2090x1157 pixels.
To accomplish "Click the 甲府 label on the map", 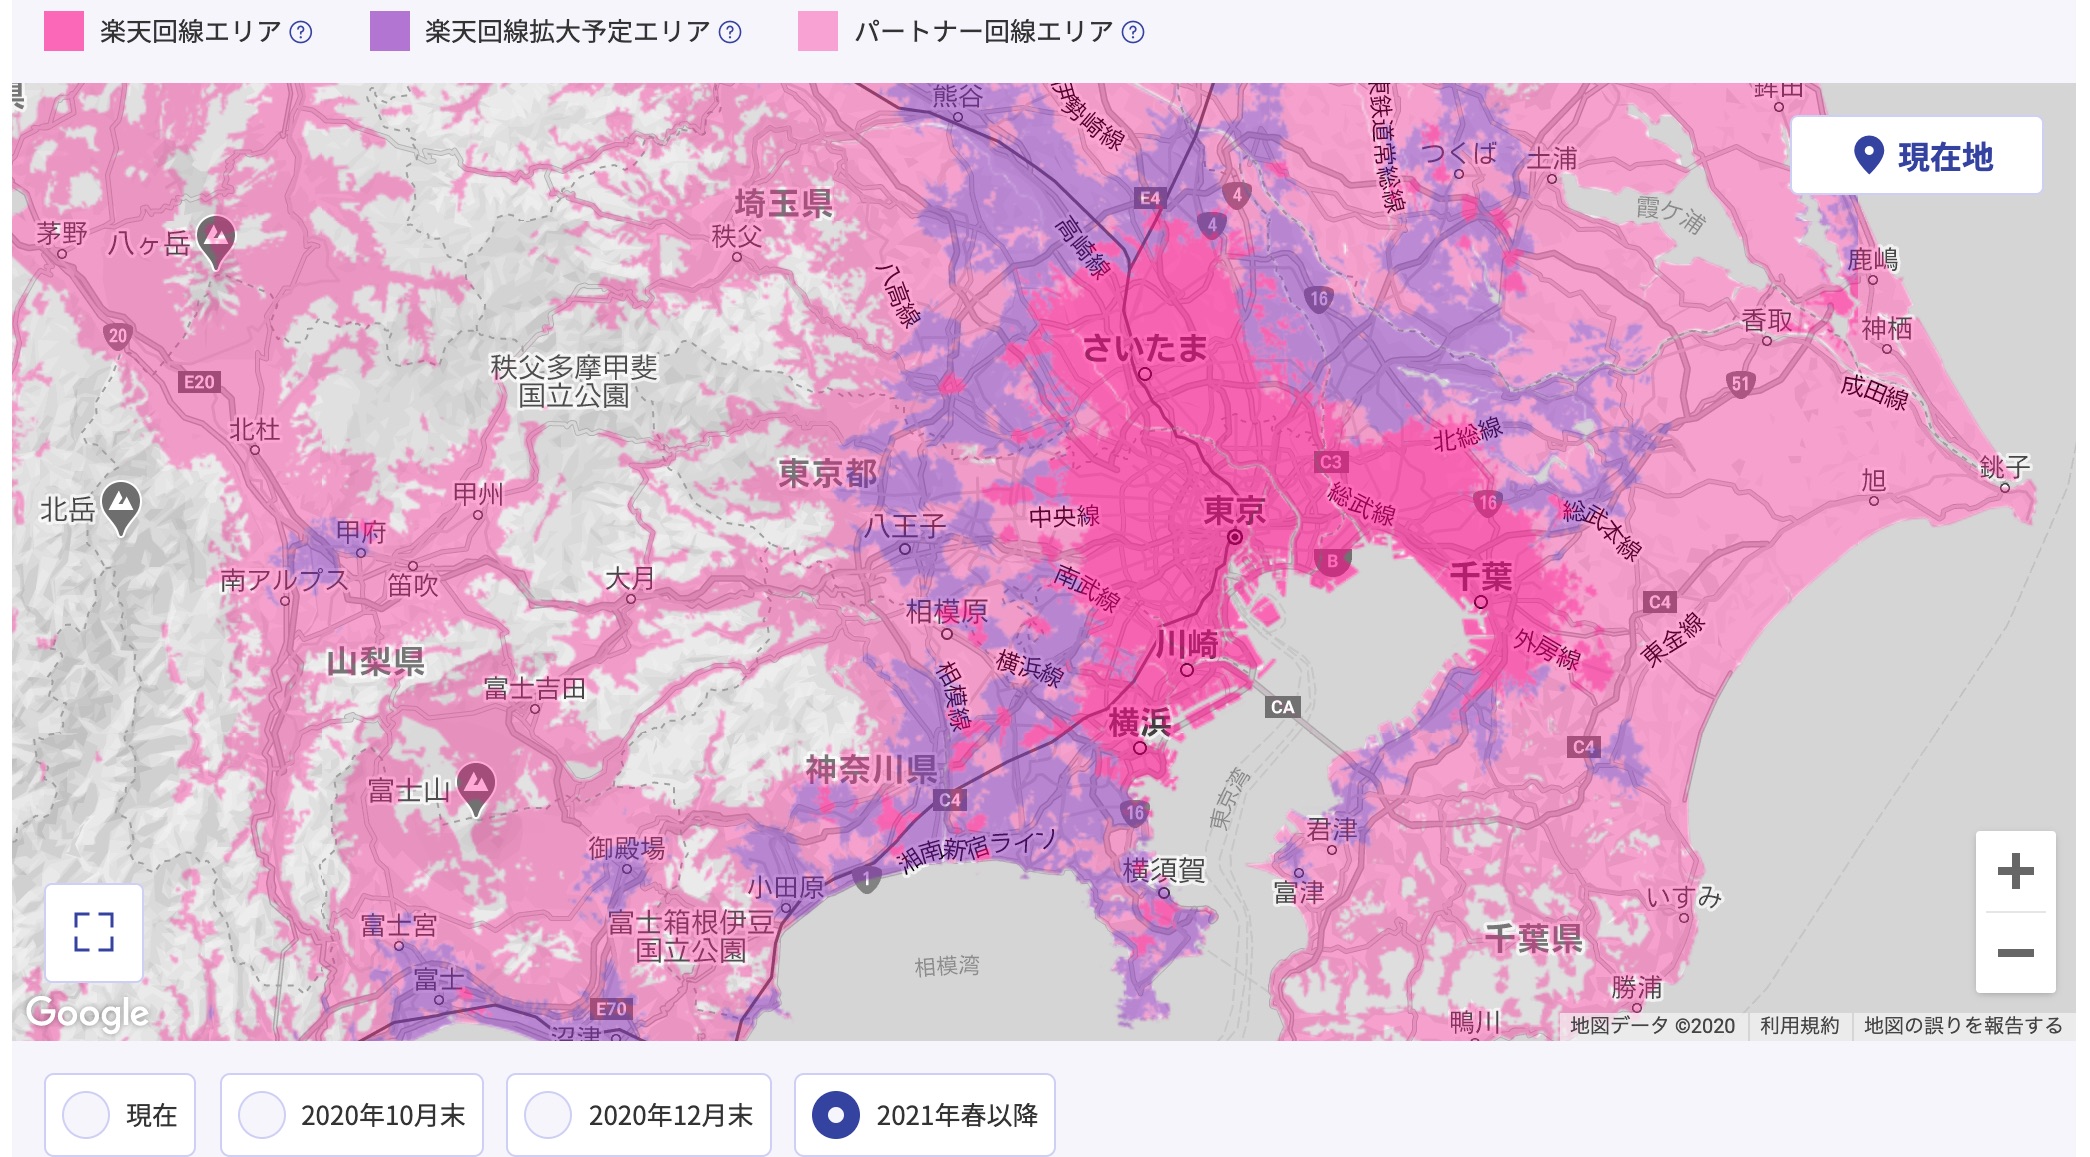I will click(361, 531).
